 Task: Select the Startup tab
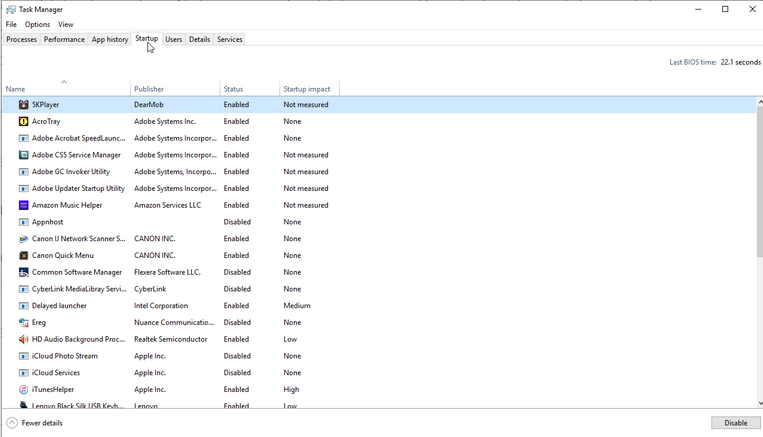[146, 38]
